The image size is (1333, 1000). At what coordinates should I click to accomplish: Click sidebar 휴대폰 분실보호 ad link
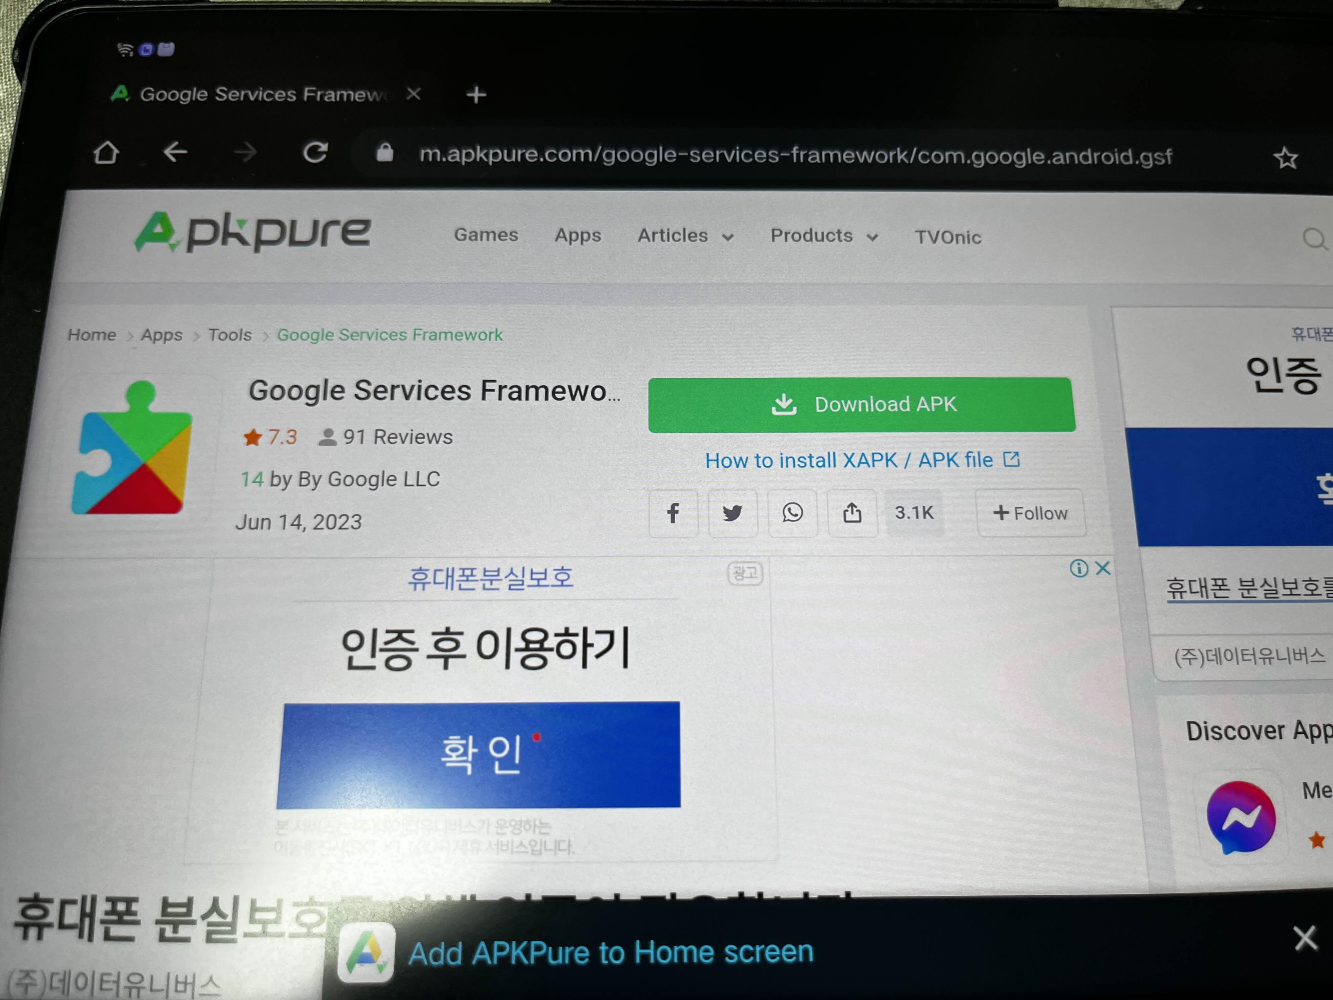(x=1250, y=588)
